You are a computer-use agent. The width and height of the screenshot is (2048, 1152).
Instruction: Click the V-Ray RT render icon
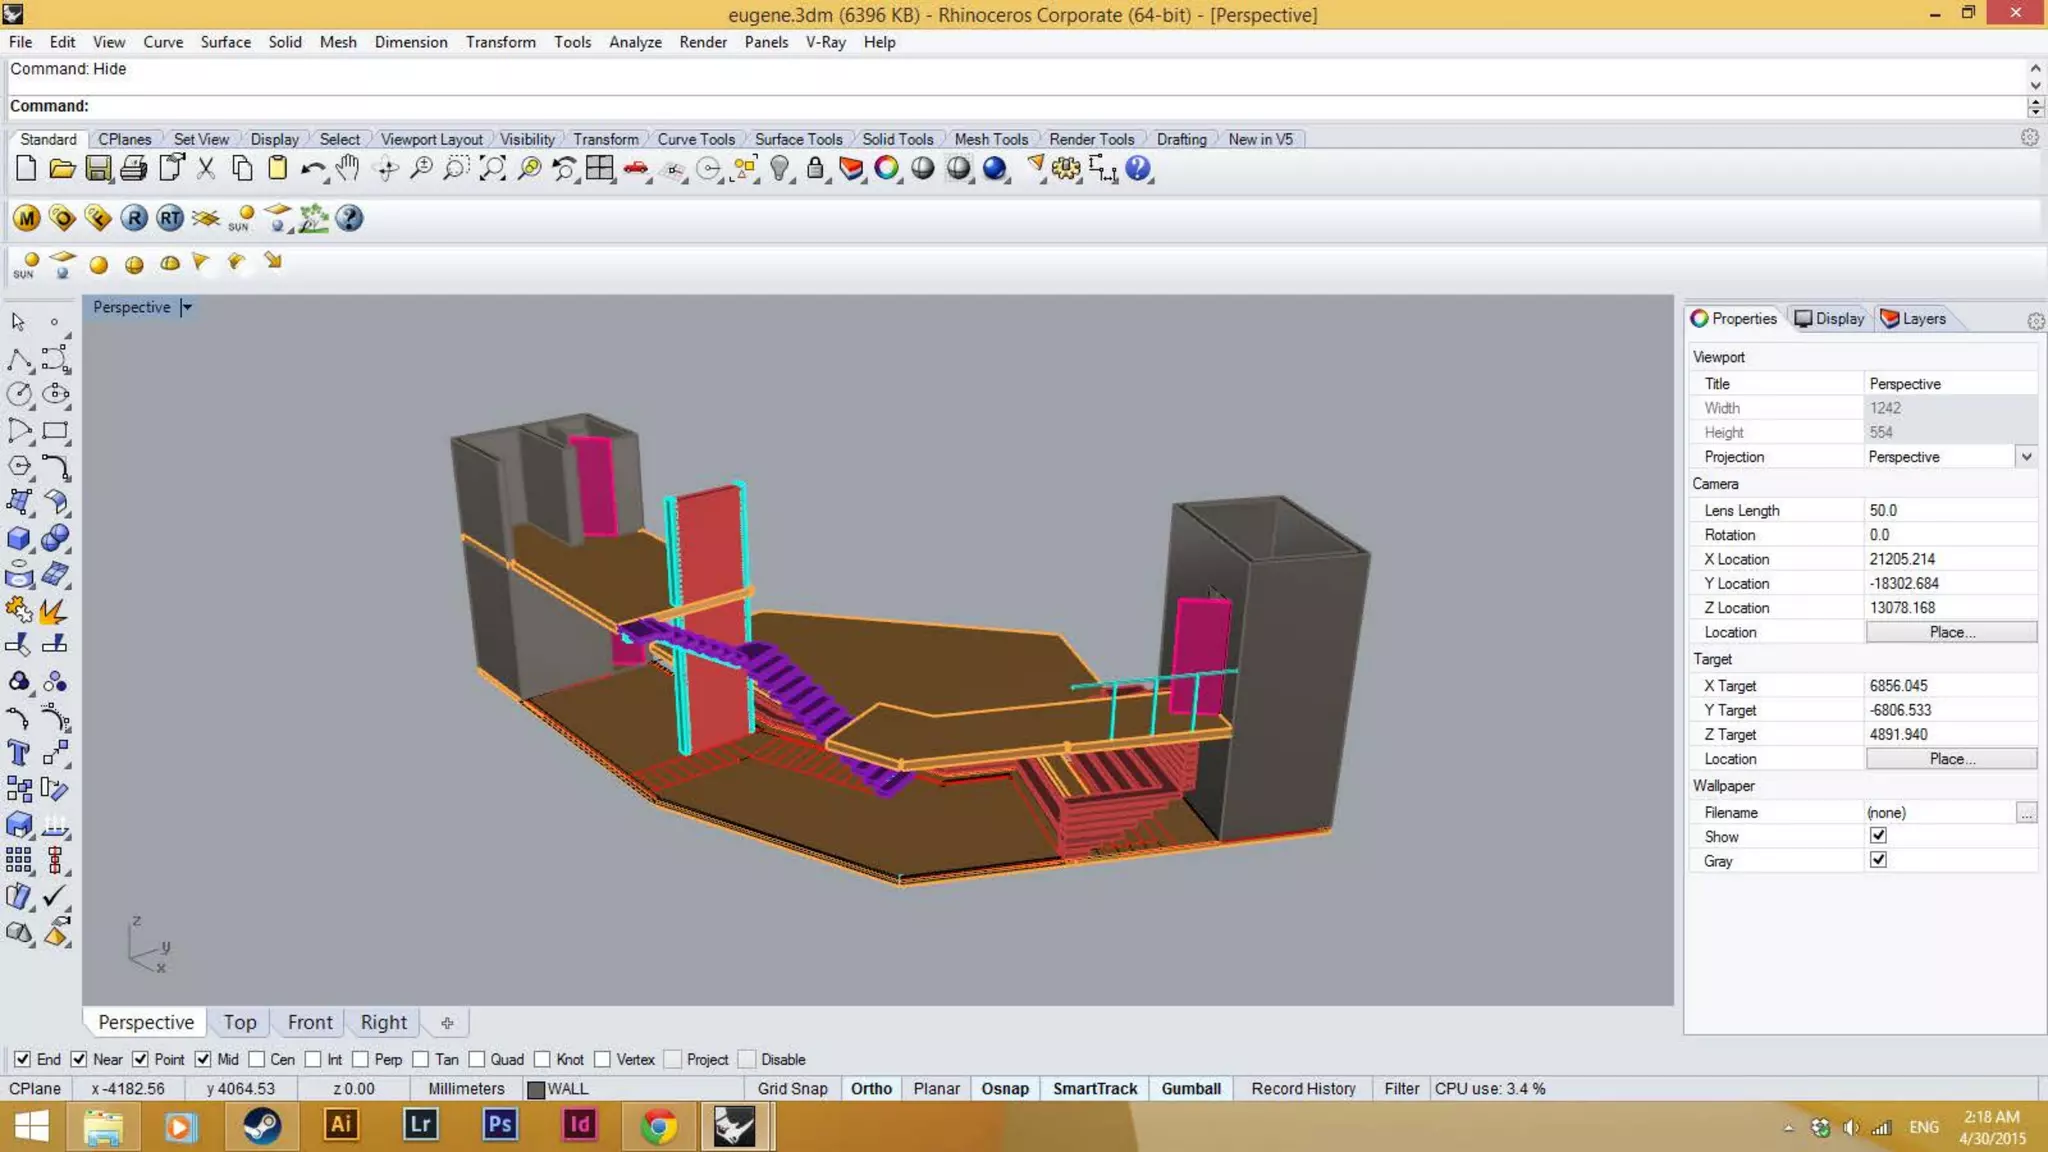click(170, 218)
